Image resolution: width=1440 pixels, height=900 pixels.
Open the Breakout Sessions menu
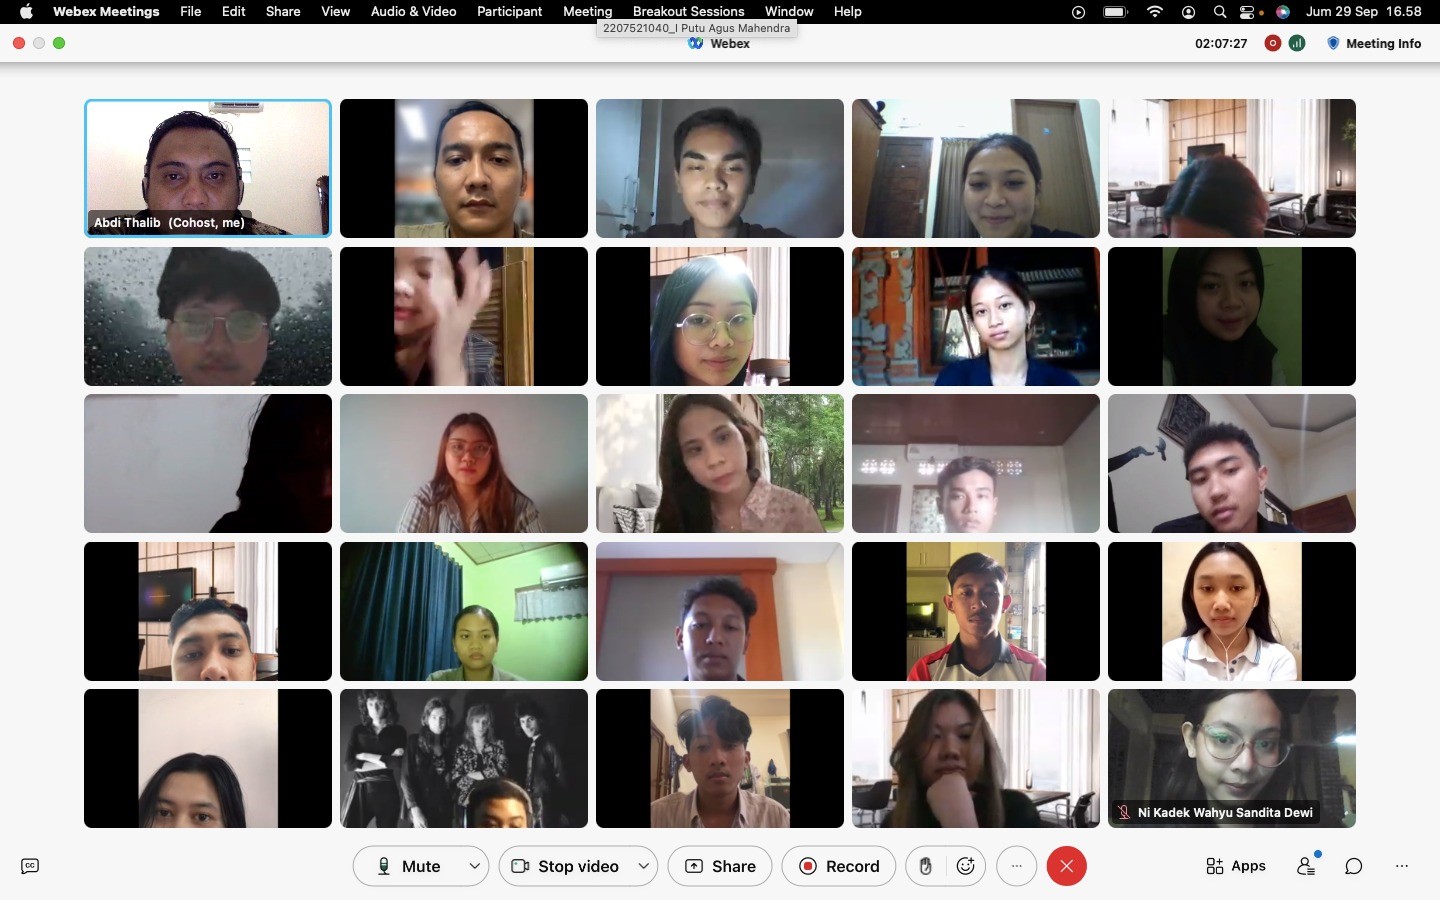point(688,11)
